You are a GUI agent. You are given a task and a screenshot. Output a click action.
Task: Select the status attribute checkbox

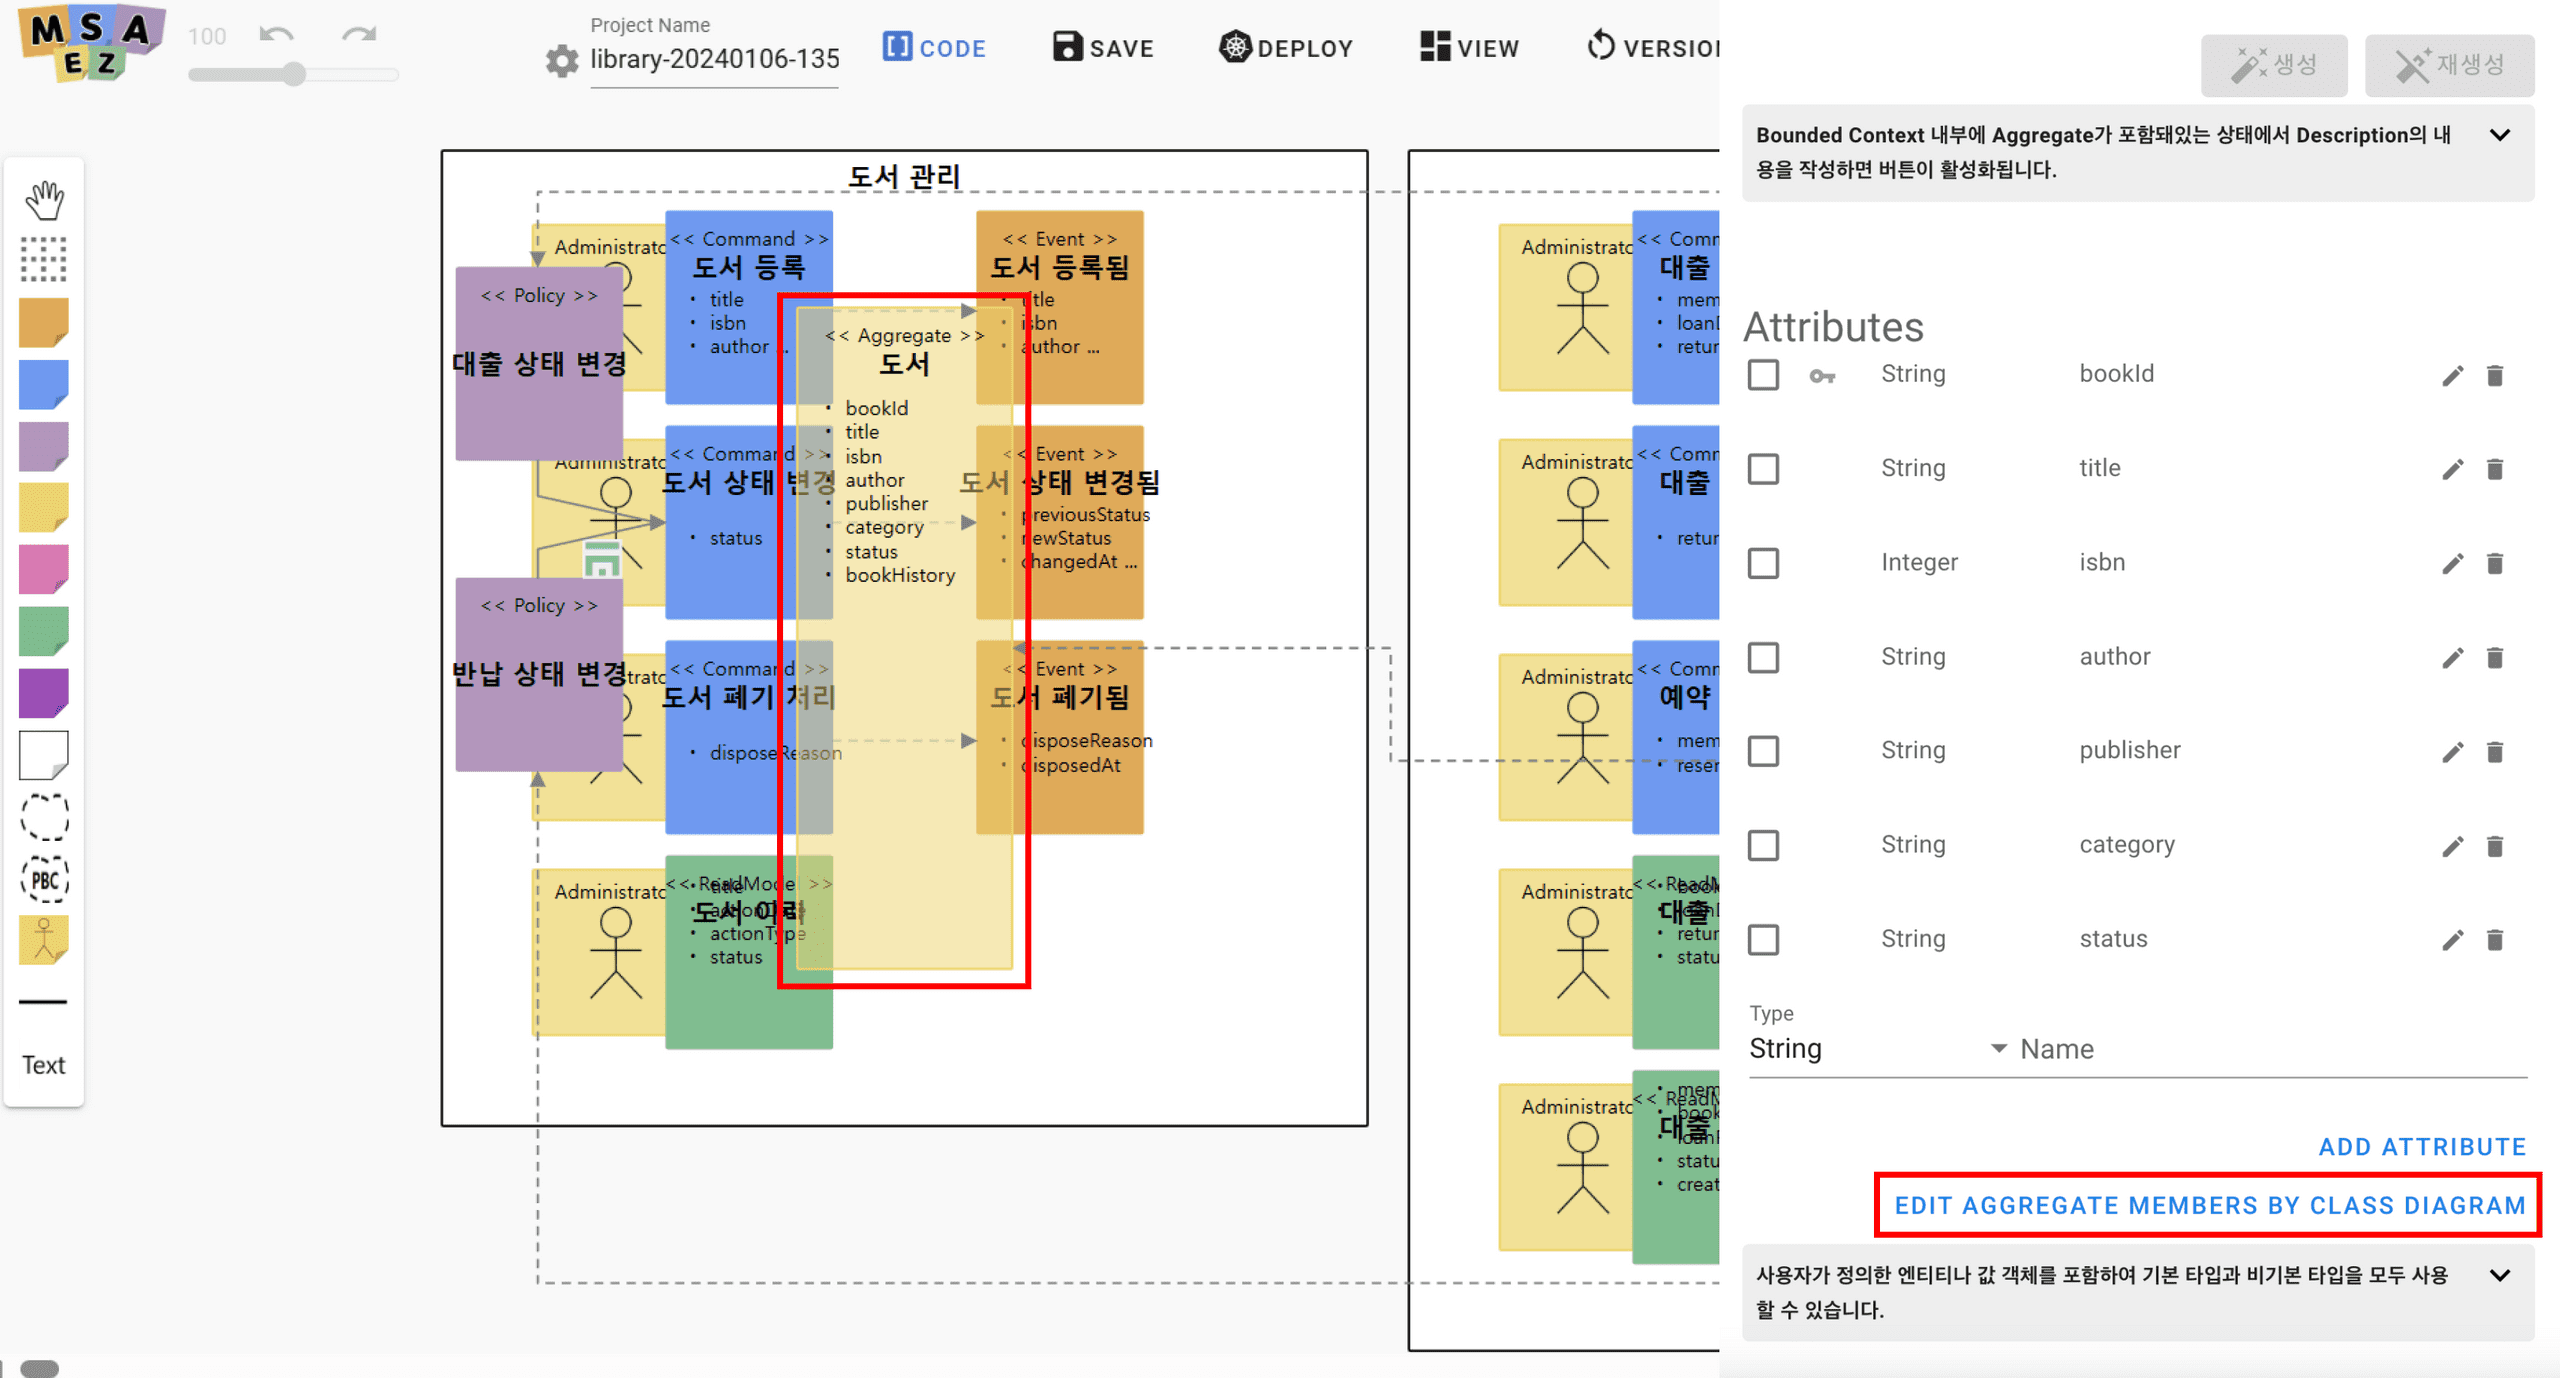click(1763, 939)
